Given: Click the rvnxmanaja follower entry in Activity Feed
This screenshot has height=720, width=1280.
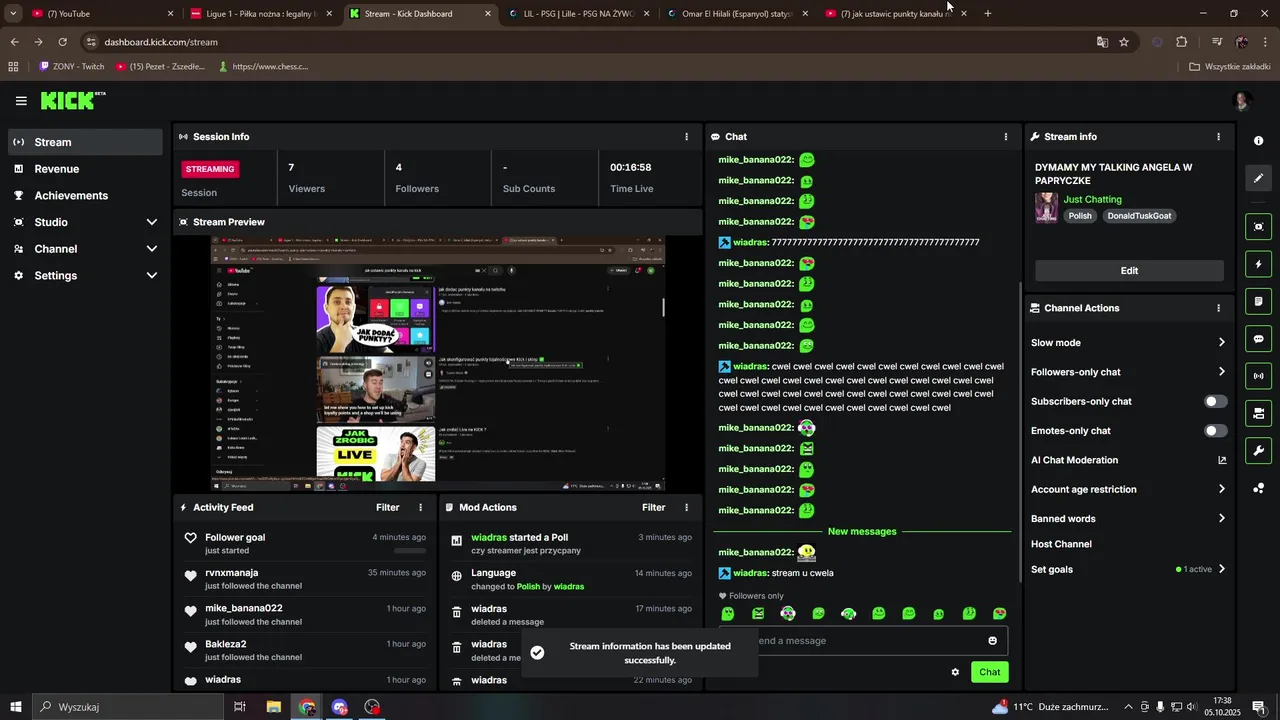Looking at the screenshot, I should [307, 579].
